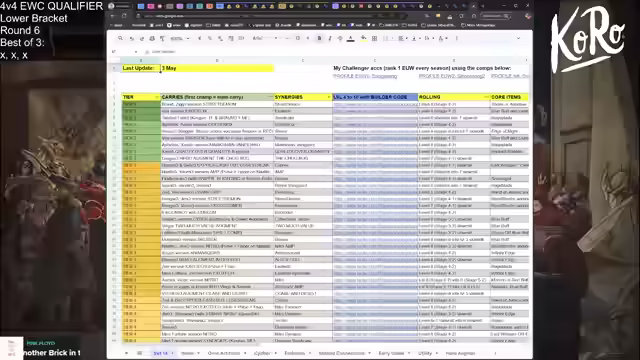The image size is (640, 360).
Task: Click the redo arrow in toolbar
Action: tap(142, 38)
